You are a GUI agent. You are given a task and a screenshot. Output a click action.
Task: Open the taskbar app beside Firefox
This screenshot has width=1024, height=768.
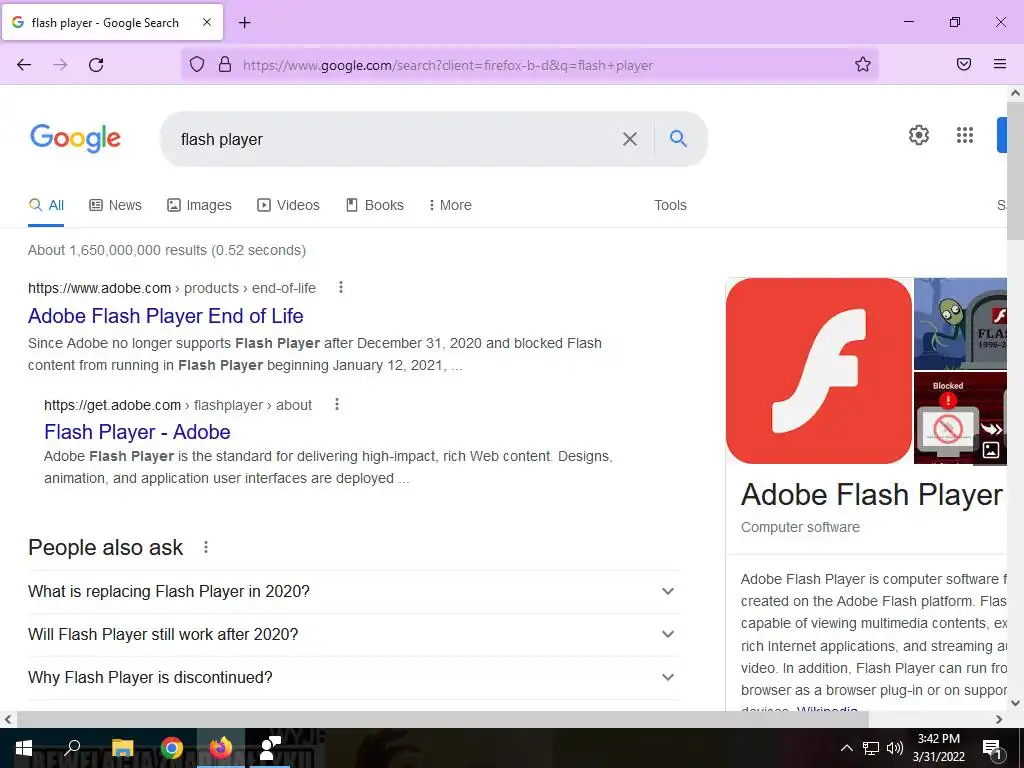coord(270,748)
